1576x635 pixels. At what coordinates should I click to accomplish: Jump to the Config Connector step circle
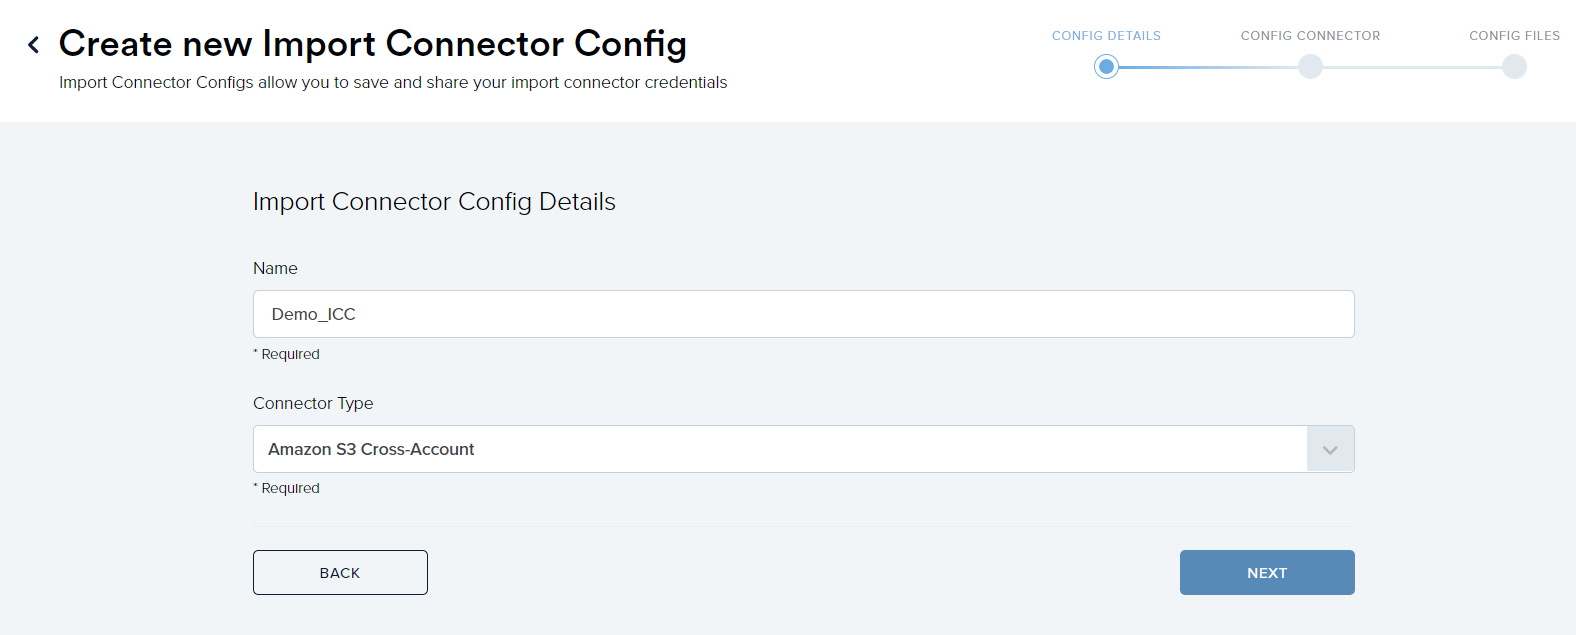[x=1310, y=67]
